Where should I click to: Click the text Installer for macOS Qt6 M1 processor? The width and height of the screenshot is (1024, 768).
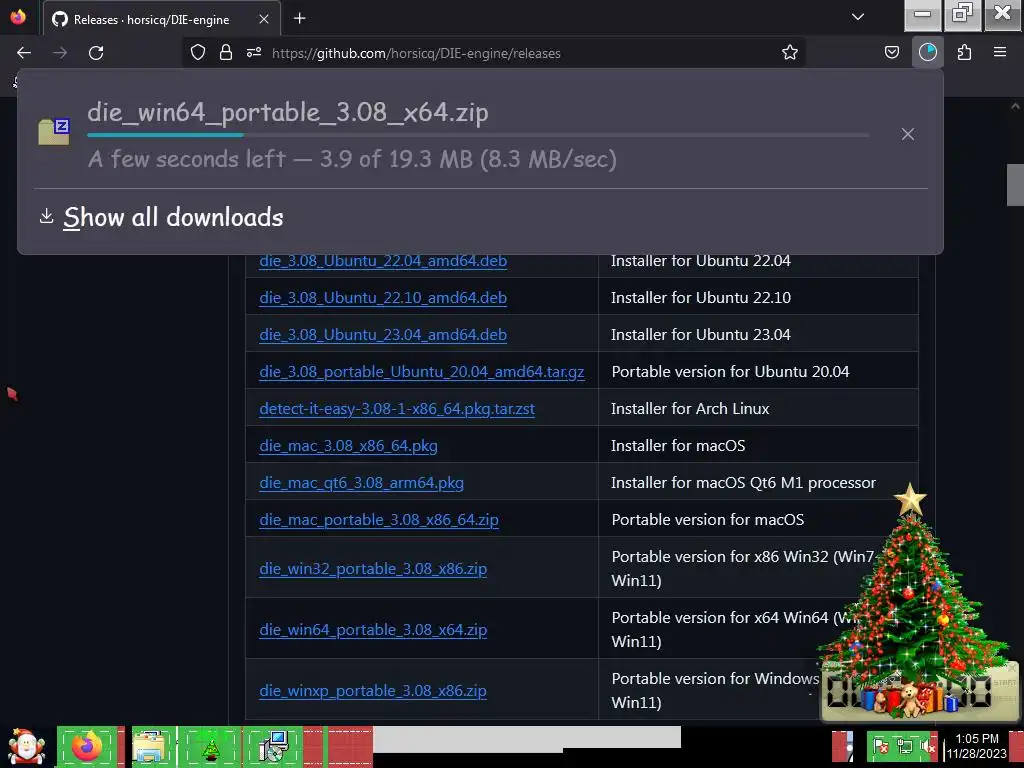tap(743, 483)
